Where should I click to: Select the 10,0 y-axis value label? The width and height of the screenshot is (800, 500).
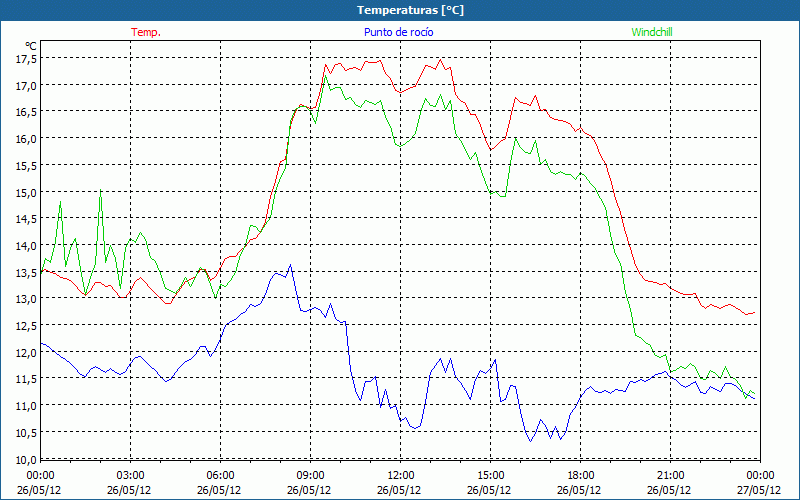(25, 459)
